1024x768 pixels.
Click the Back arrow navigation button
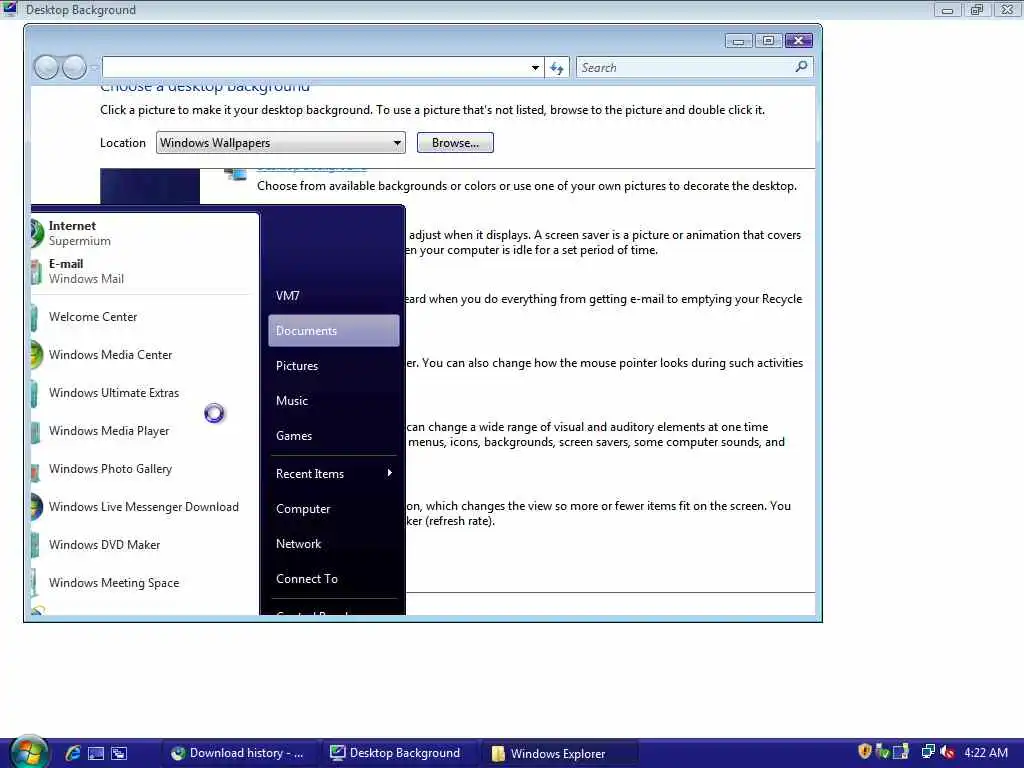(46, 67)
